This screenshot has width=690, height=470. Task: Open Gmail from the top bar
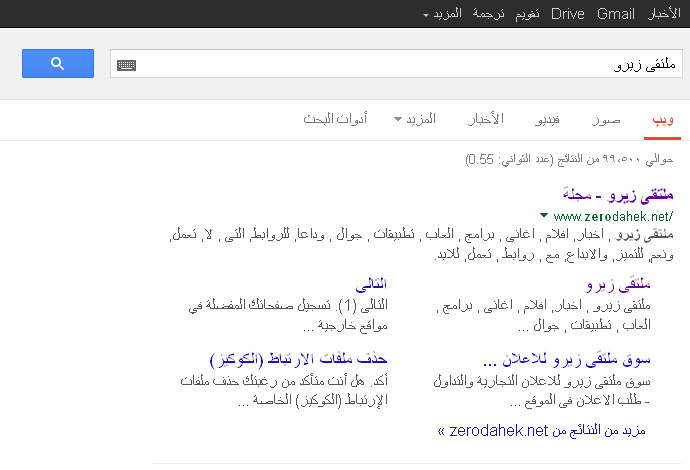(x=616, y=14)
